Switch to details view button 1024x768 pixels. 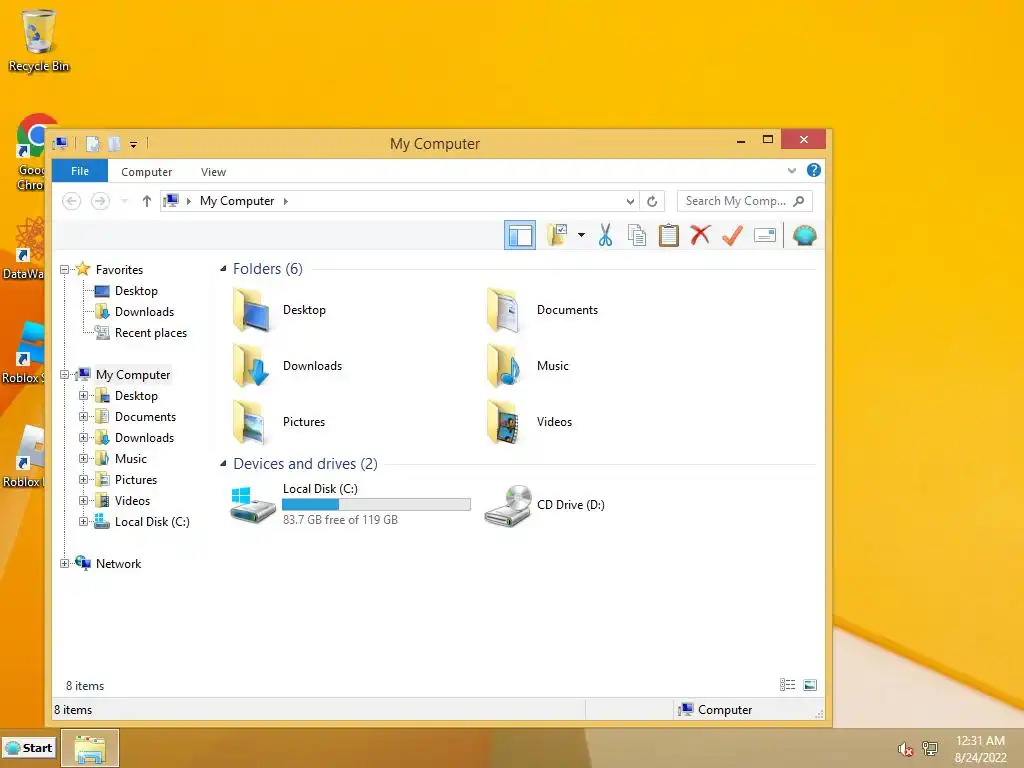(788, 684)
